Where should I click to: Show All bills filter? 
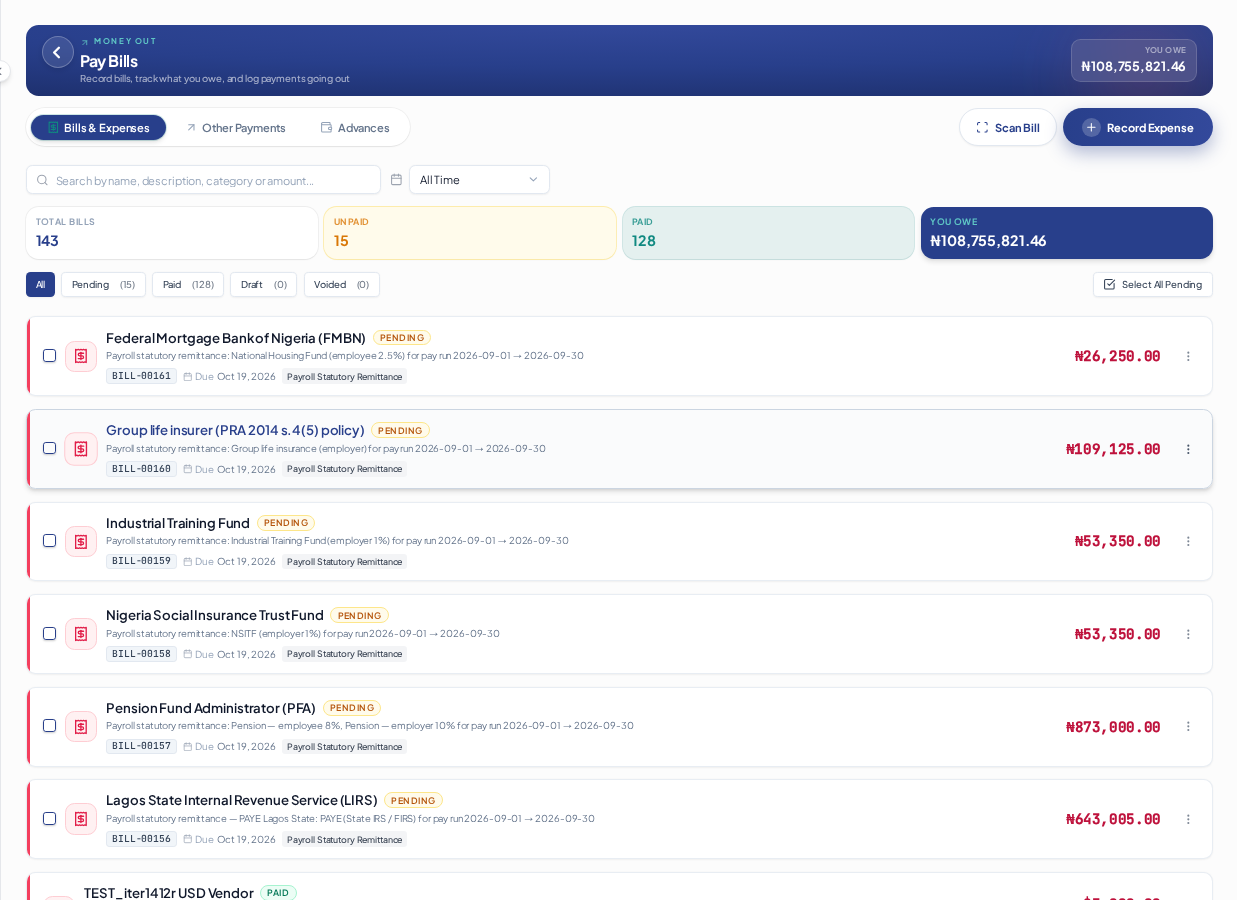coord(40,285)
